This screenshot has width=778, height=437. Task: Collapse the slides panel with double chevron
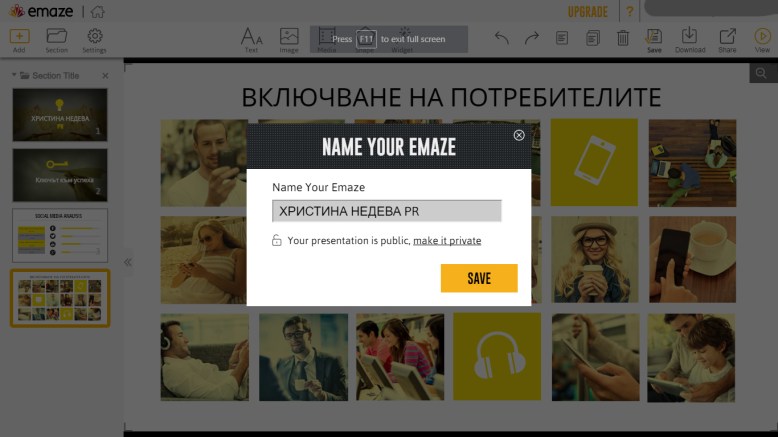128,262
